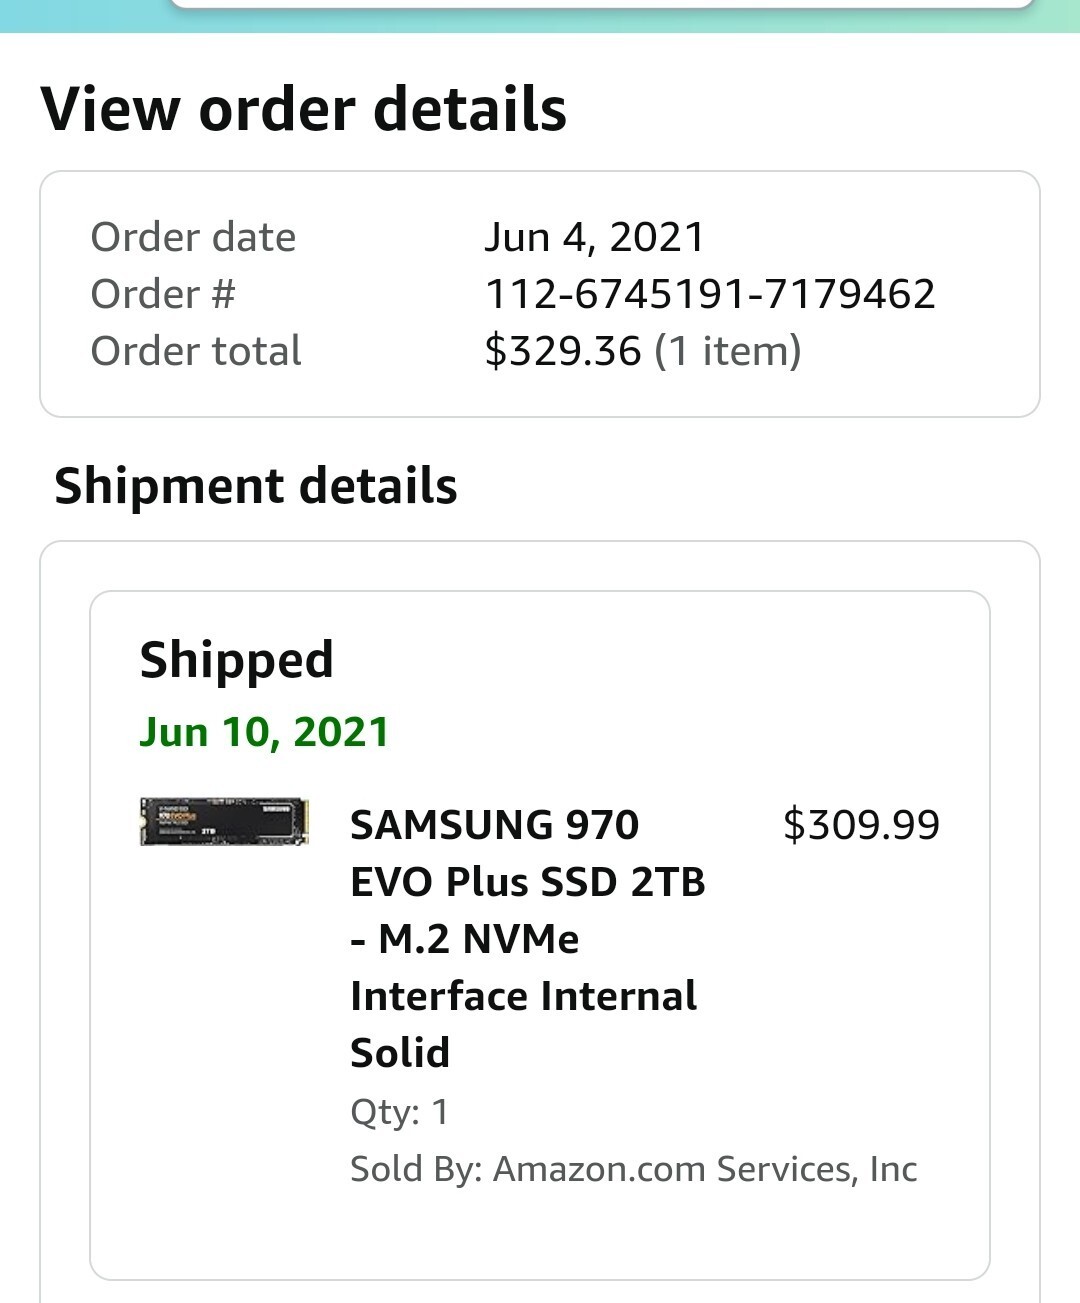This screenshot has width=1080, height=1303.
Task: Tap the Order total label
Action: click(196, 351)
